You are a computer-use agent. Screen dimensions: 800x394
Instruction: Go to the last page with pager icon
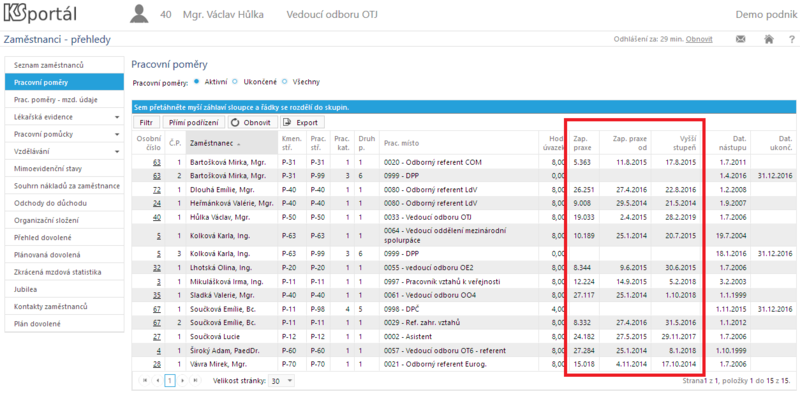[x=195, y=381]
